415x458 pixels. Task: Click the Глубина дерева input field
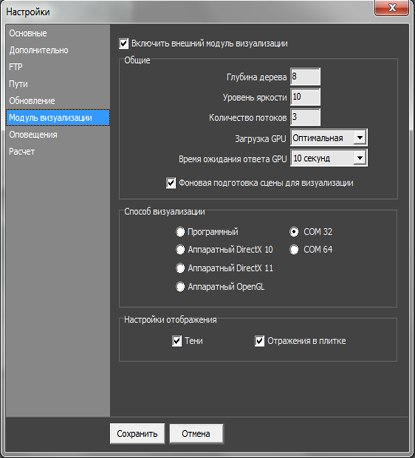305,77
